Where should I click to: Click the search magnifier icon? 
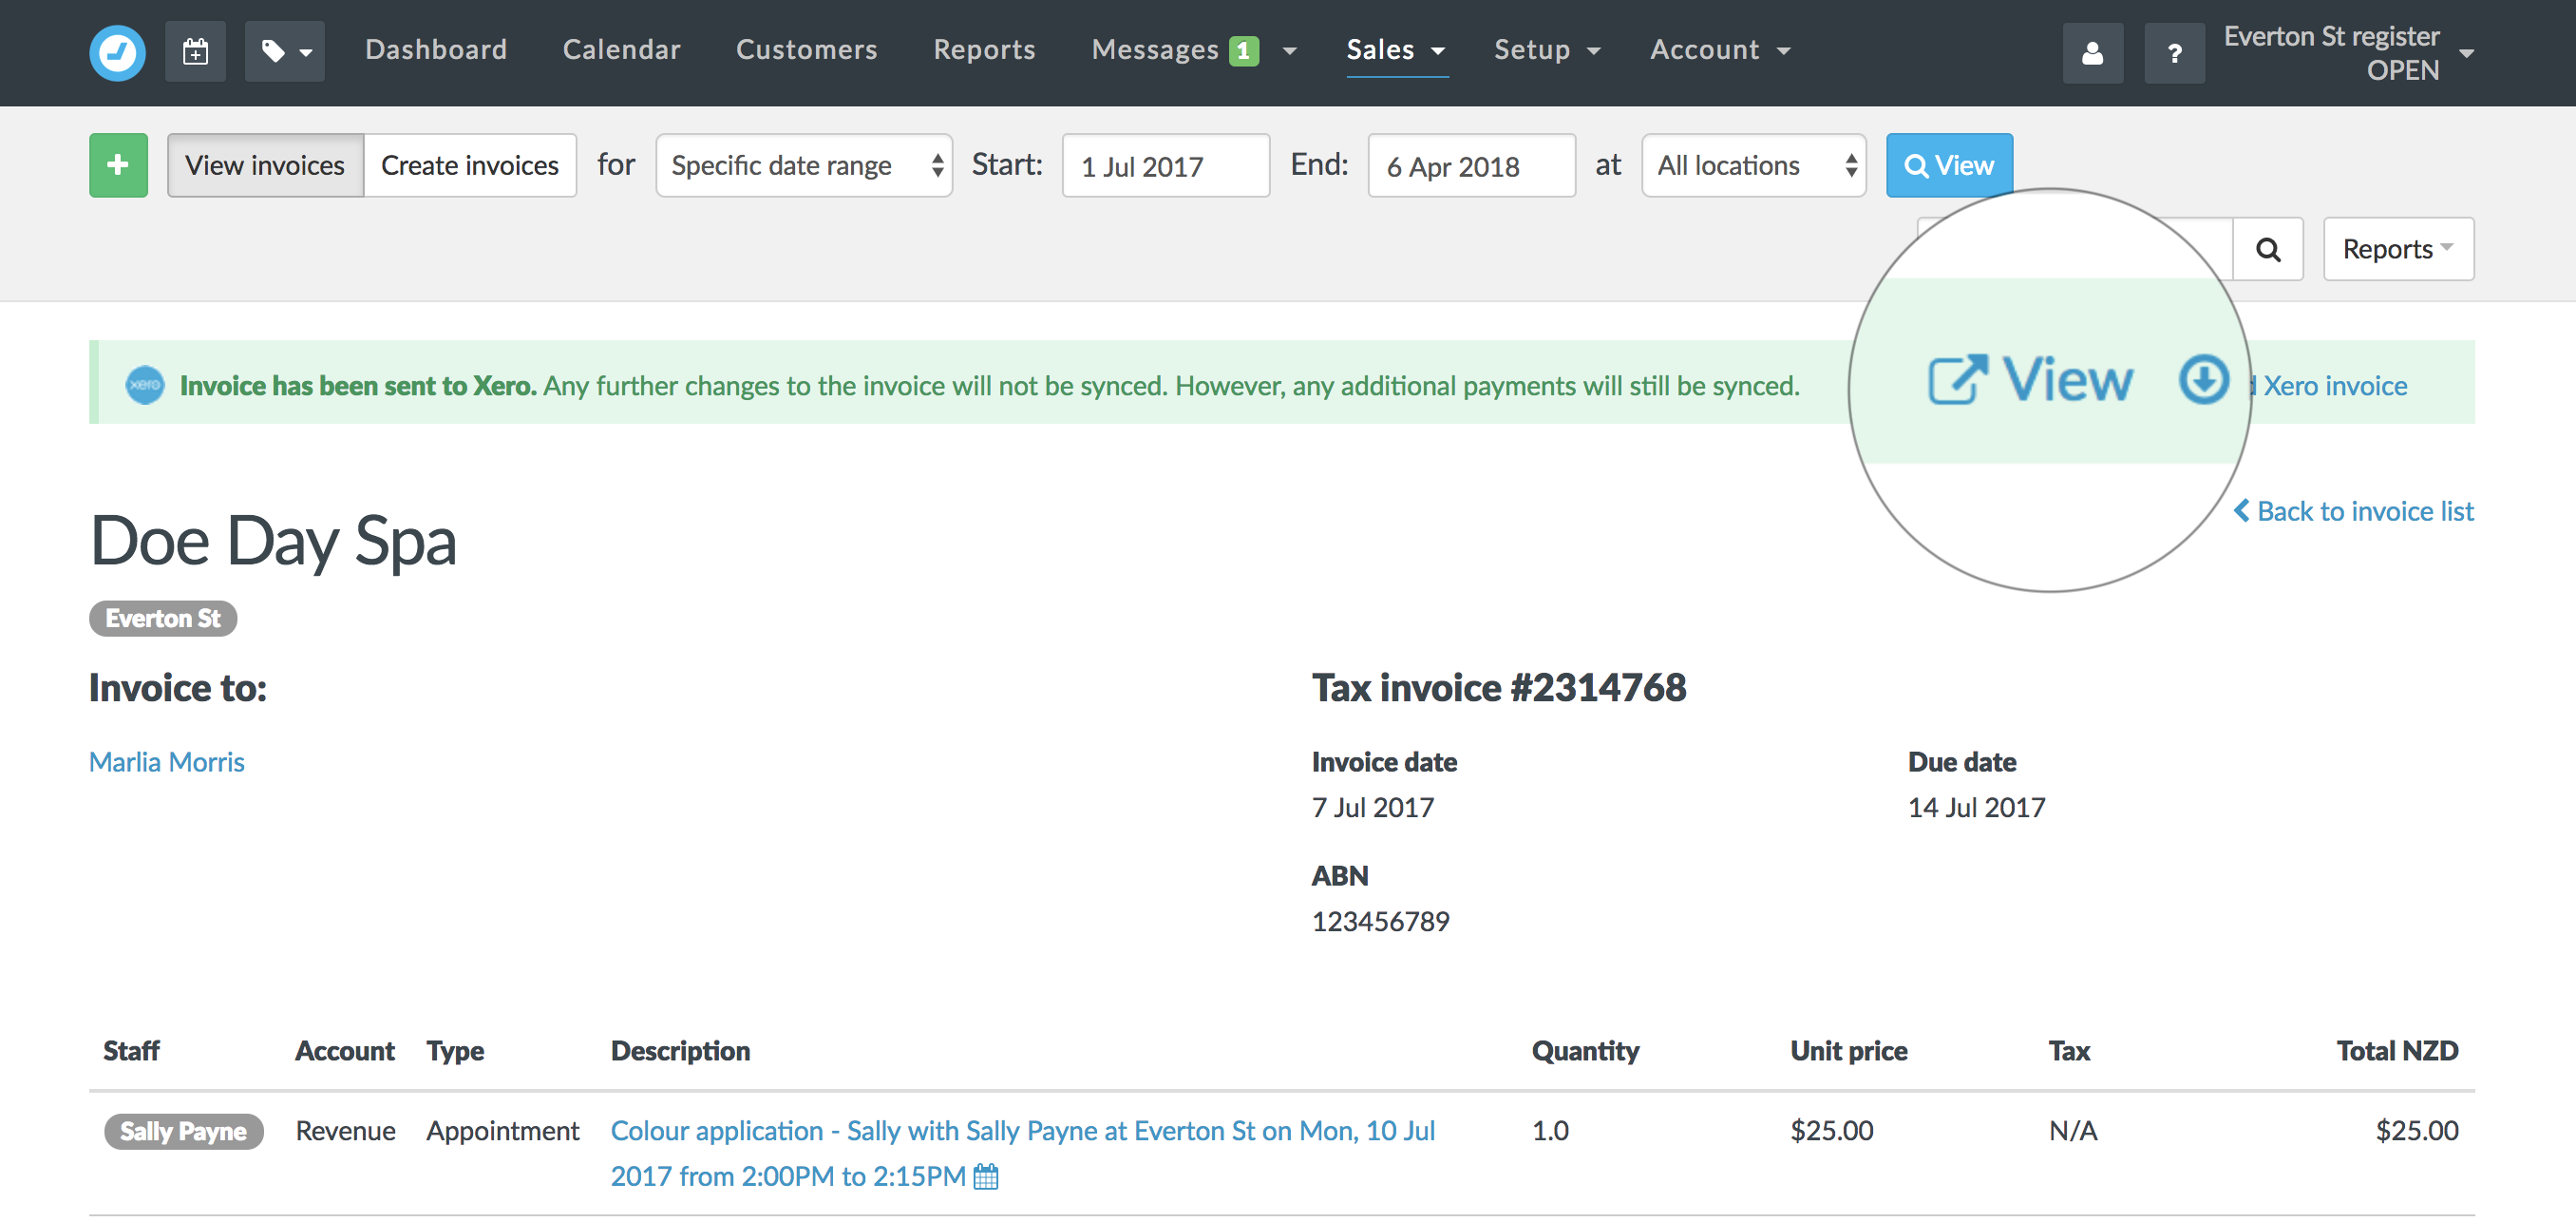click(x=2269, y=250)
